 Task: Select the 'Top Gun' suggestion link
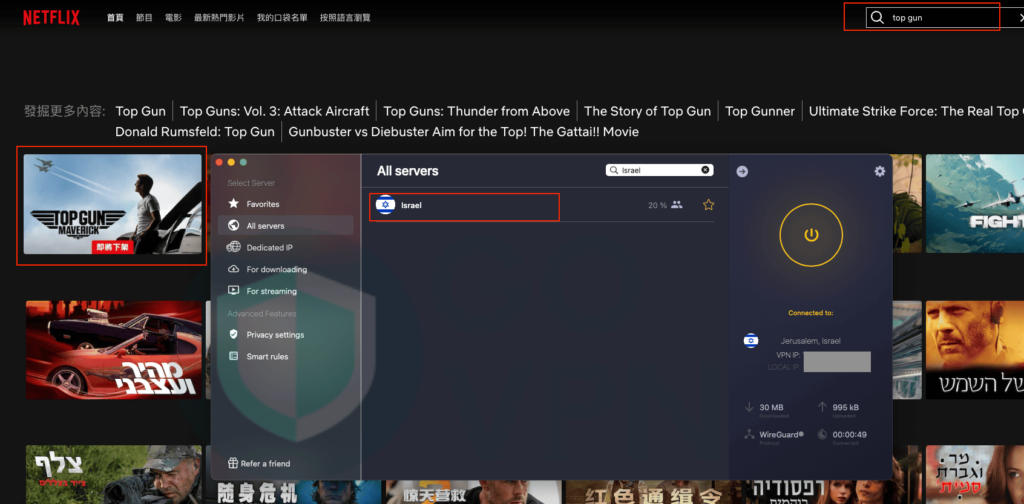tap(140, 111)
